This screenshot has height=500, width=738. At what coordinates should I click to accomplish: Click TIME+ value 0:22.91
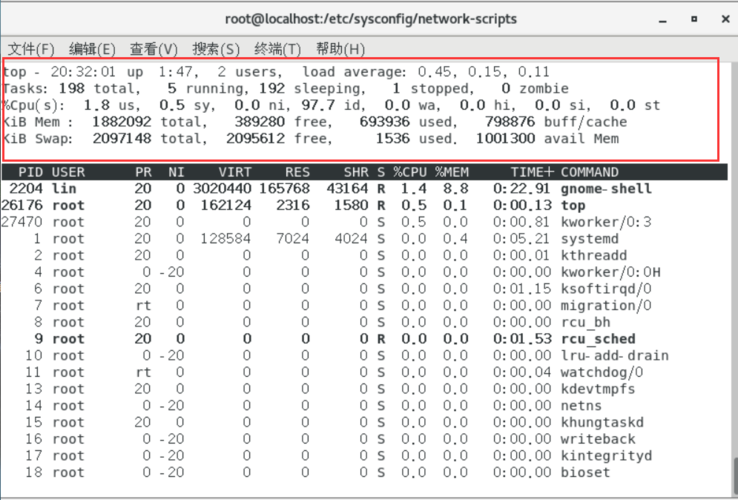pos(521,189)
